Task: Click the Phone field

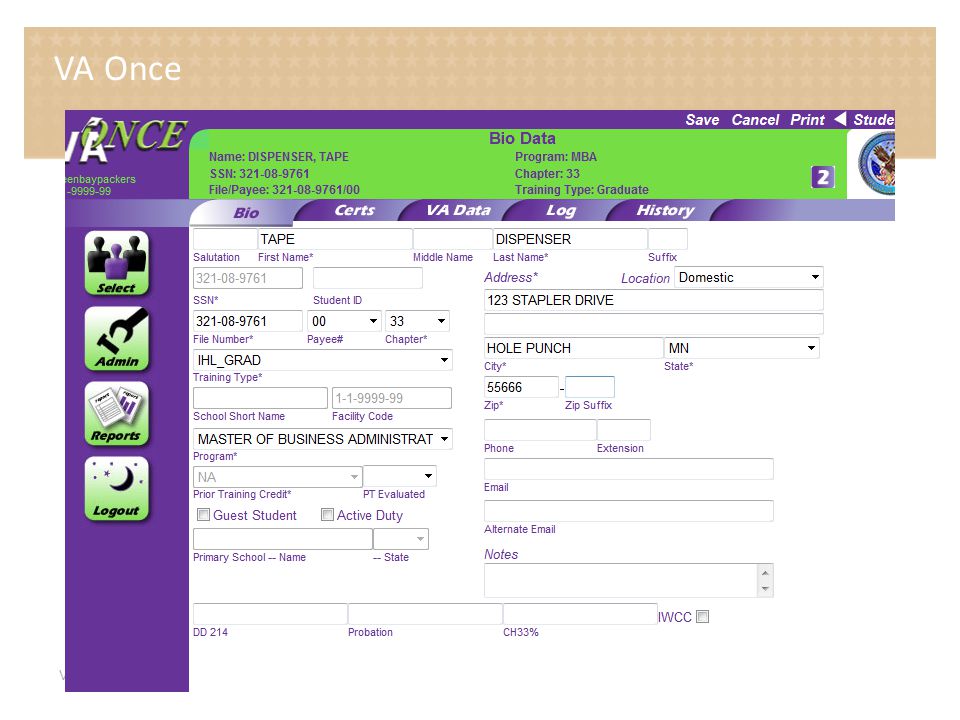Action: coord(540,430)
